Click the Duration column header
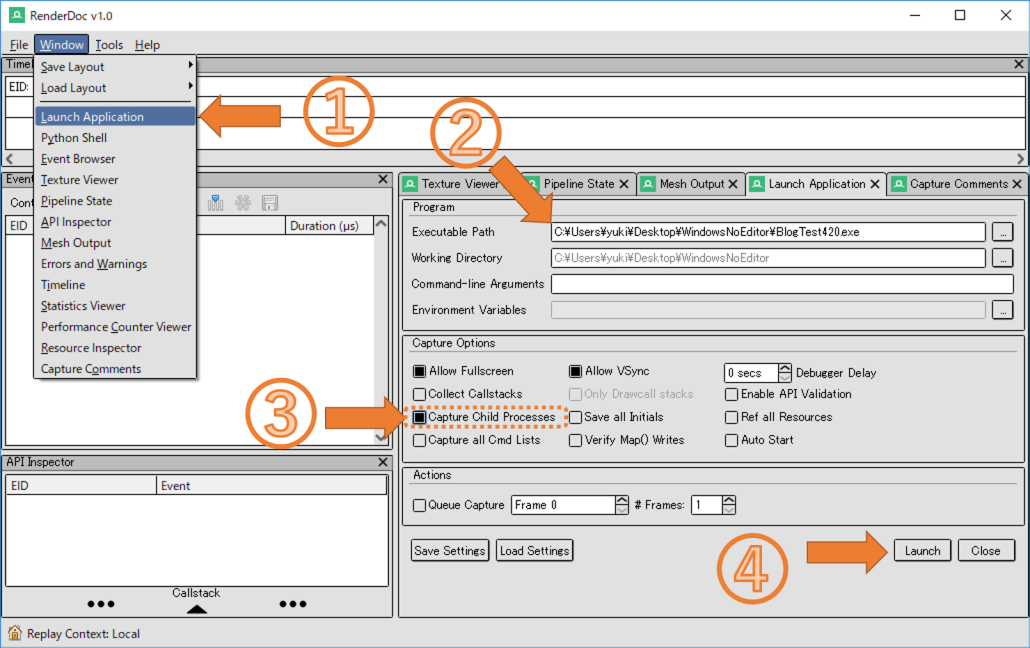 coord(328,225)
